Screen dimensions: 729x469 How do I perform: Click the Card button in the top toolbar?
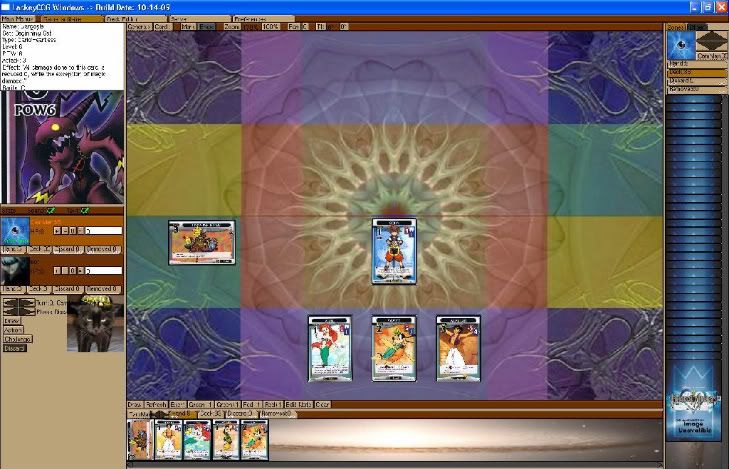163,27
